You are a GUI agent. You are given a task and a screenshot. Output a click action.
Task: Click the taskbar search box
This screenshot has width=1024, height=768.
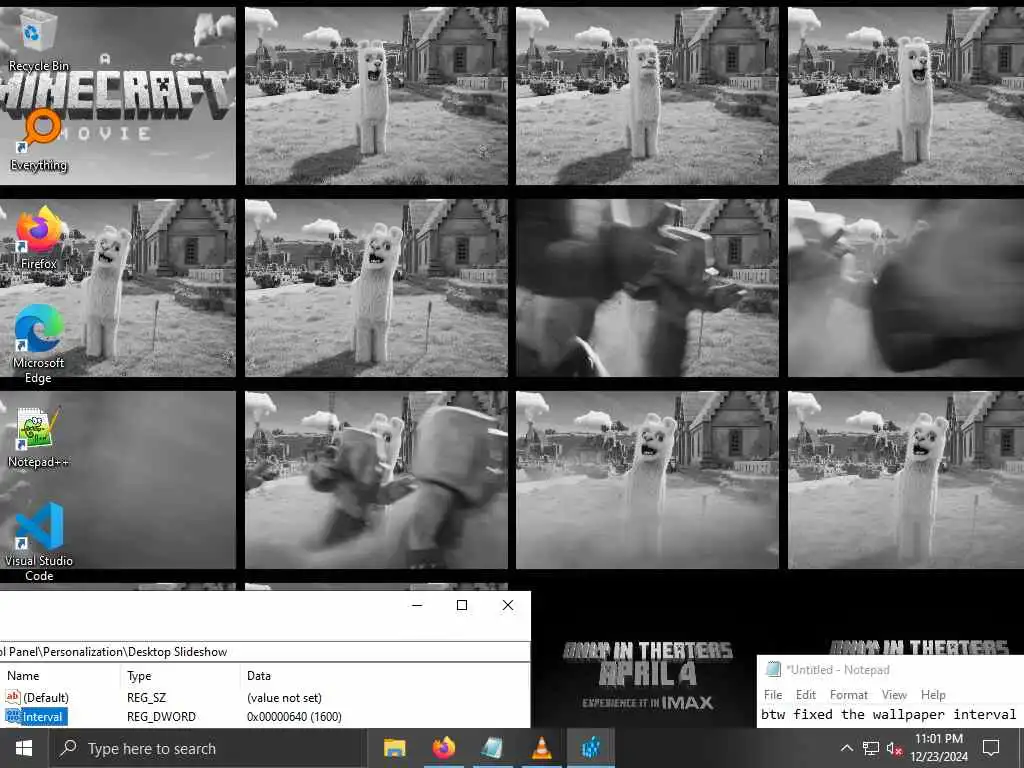point(206,748)
